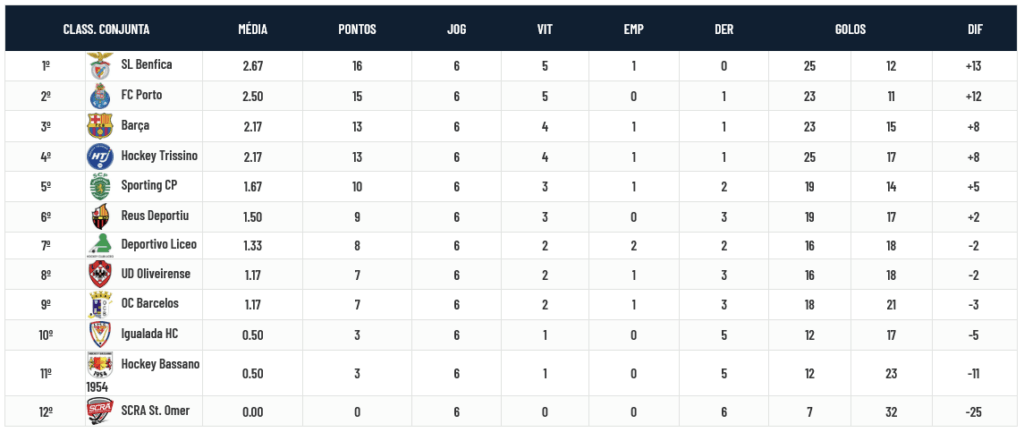Click the Hockey Trissino logo
This screenshot has height=432, width=1024.
tap(99, 157)
